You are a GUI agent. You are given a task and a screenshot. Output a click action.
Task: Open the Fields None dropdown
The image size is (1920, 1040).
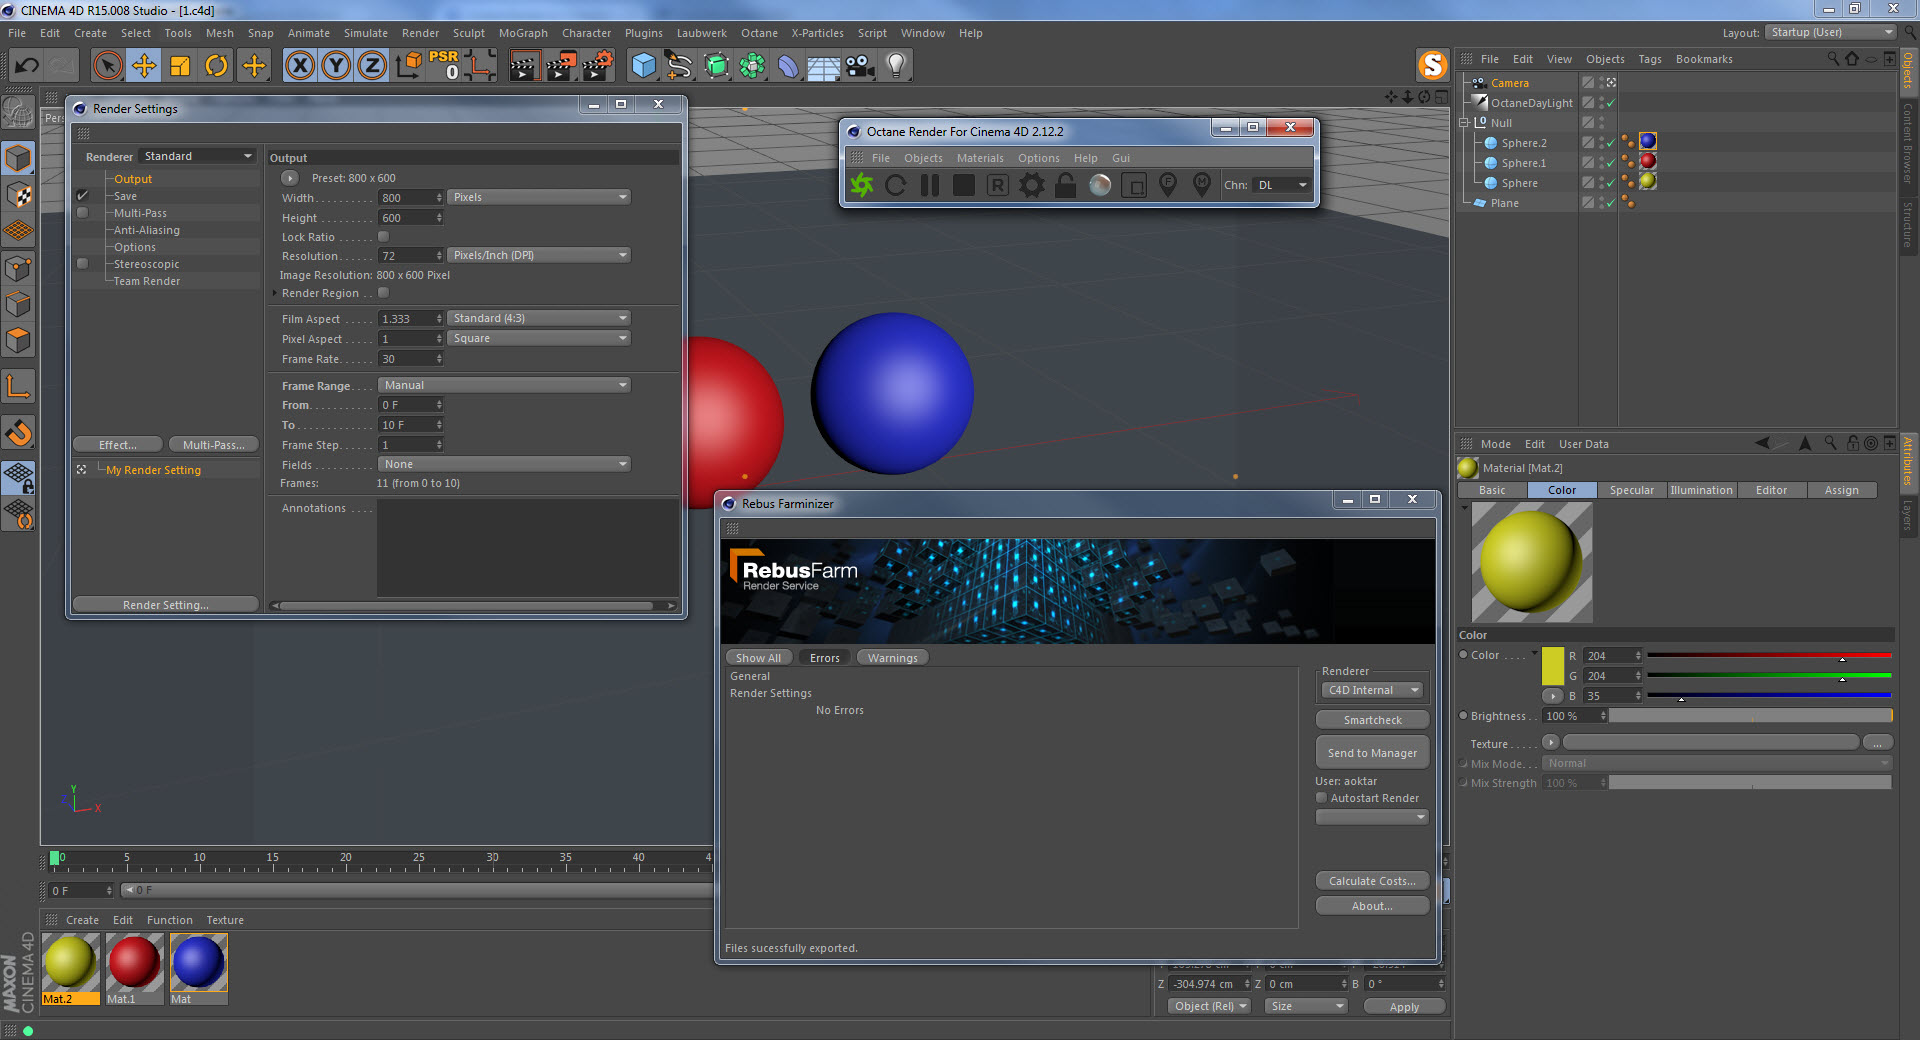(504, 465)
